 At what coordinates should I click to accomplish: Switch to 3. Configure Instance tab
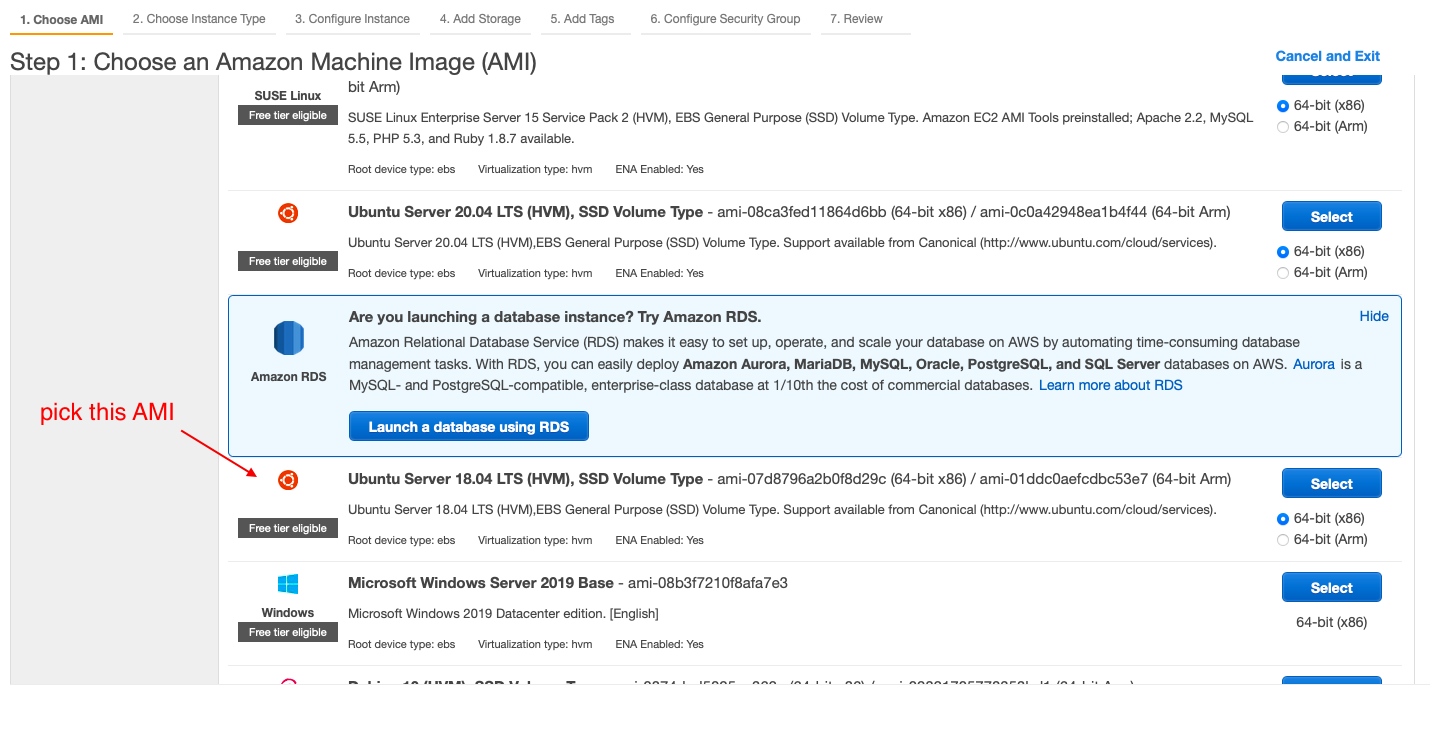click(x=352, y=19)
